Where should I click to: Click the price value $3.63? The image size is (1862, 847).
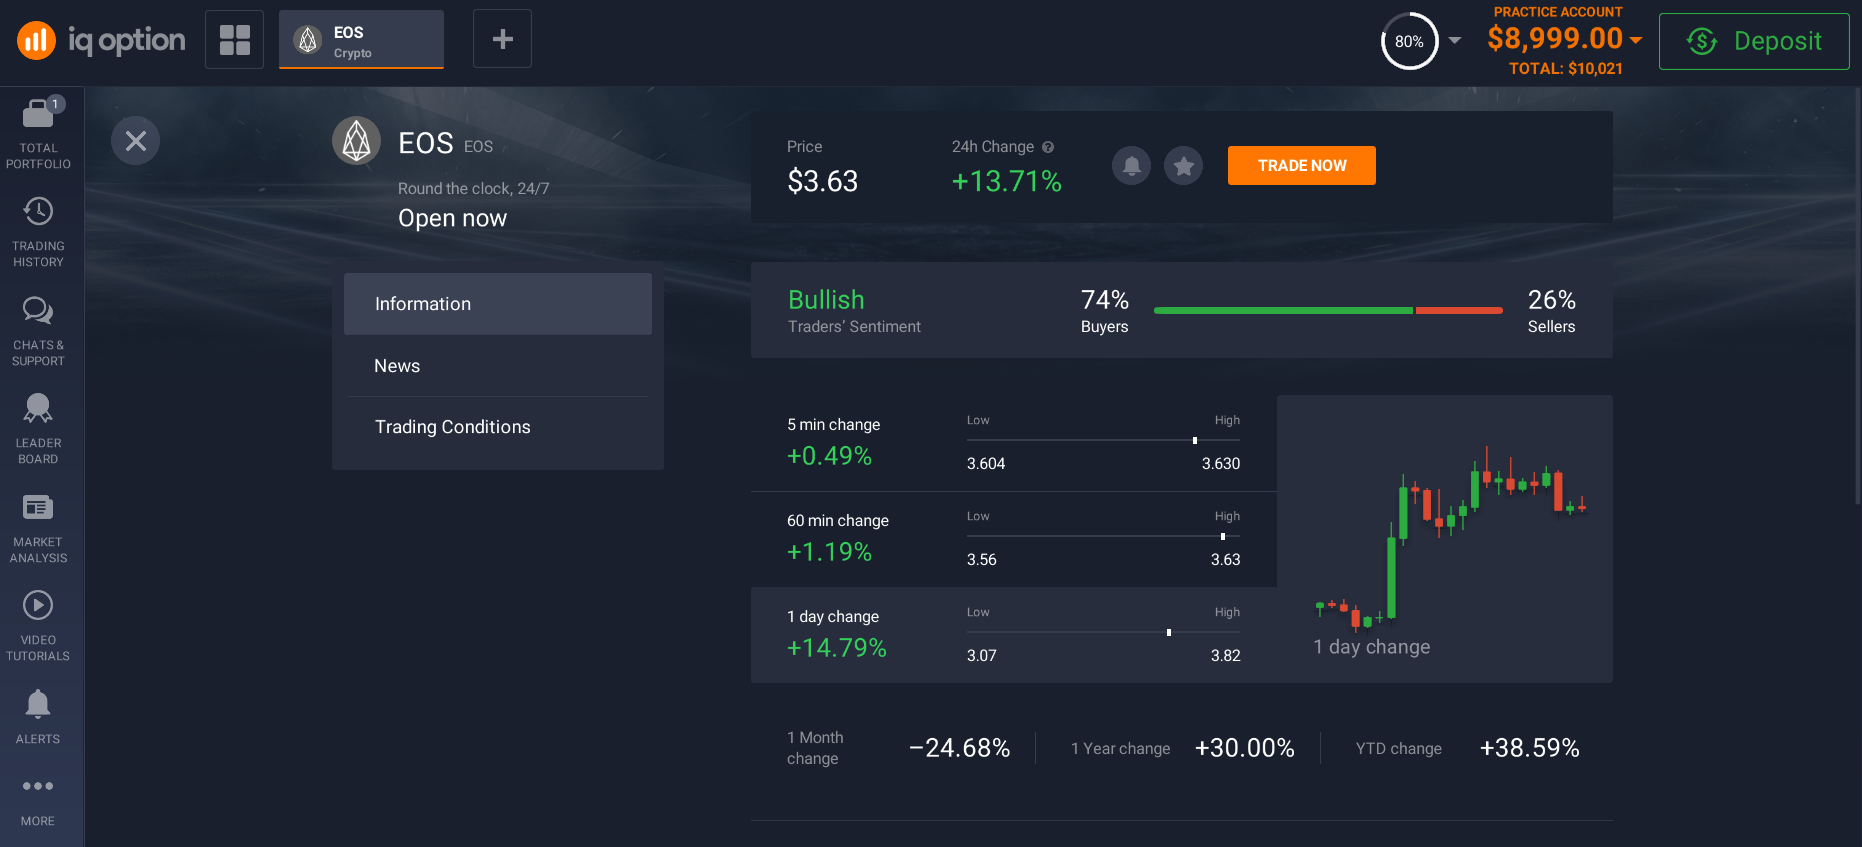pos(822,181)
